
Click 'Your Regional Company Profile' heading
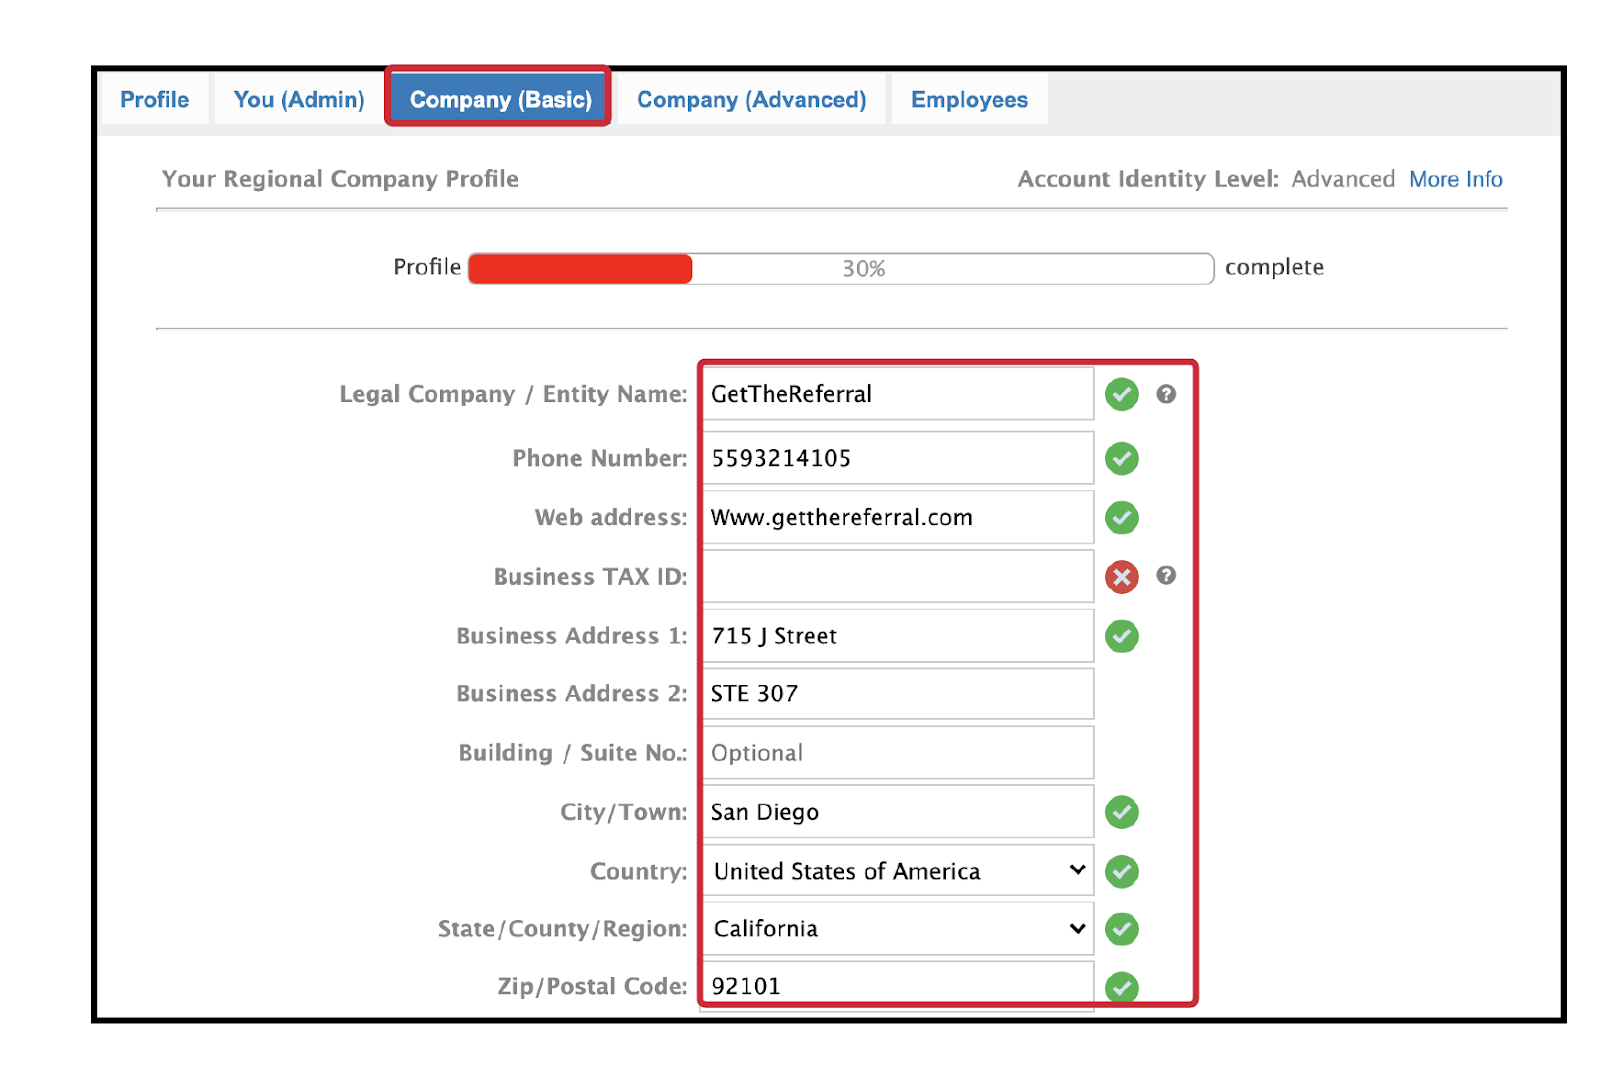click(340, 179)
